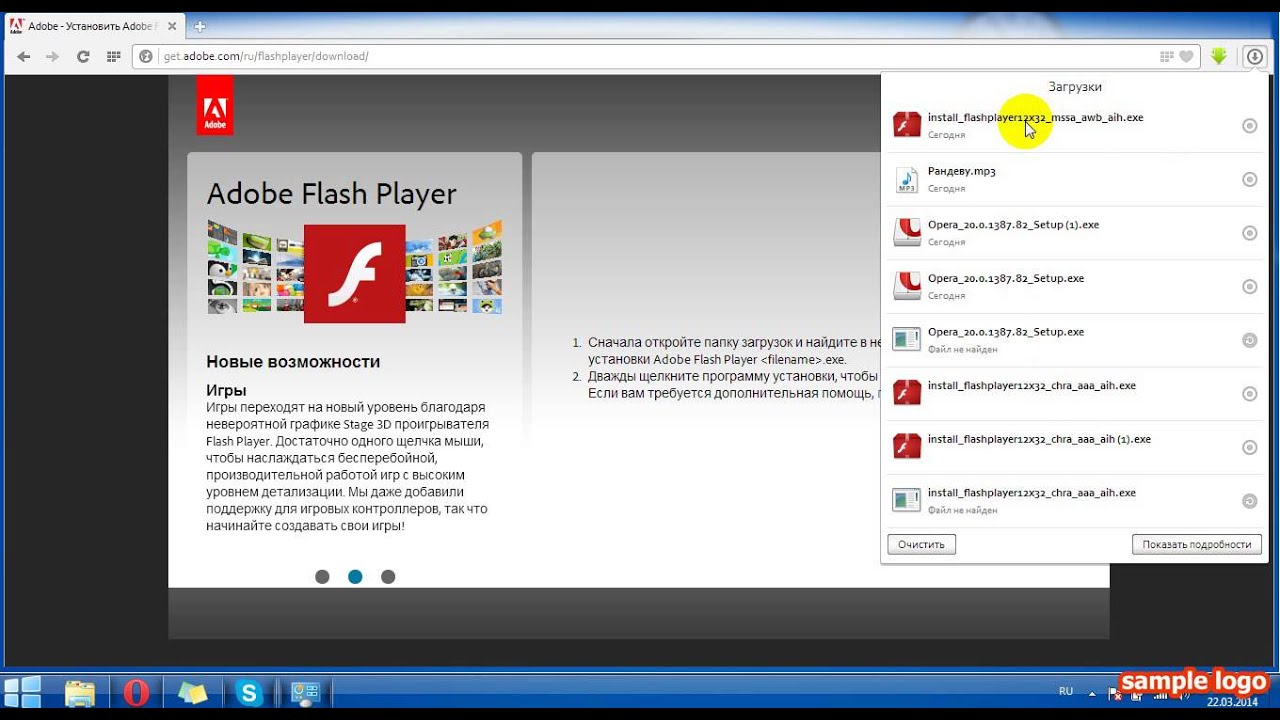Go back with the browser back arrow

pos(23,56)
